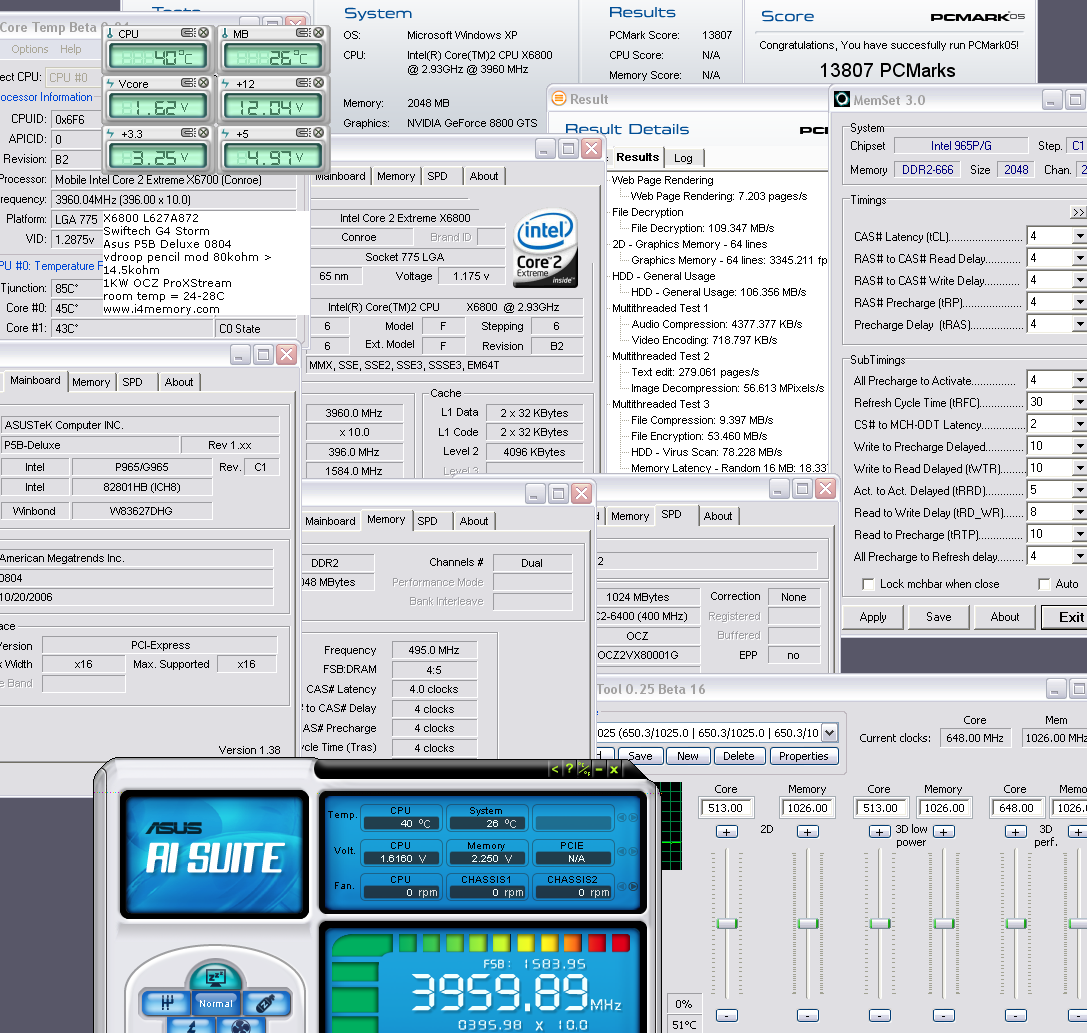Image resolution: width=1087 pixels, height=1033 pixels.
Task: Select Web Page Rendering tree item
Action: [x=662, y=180]
